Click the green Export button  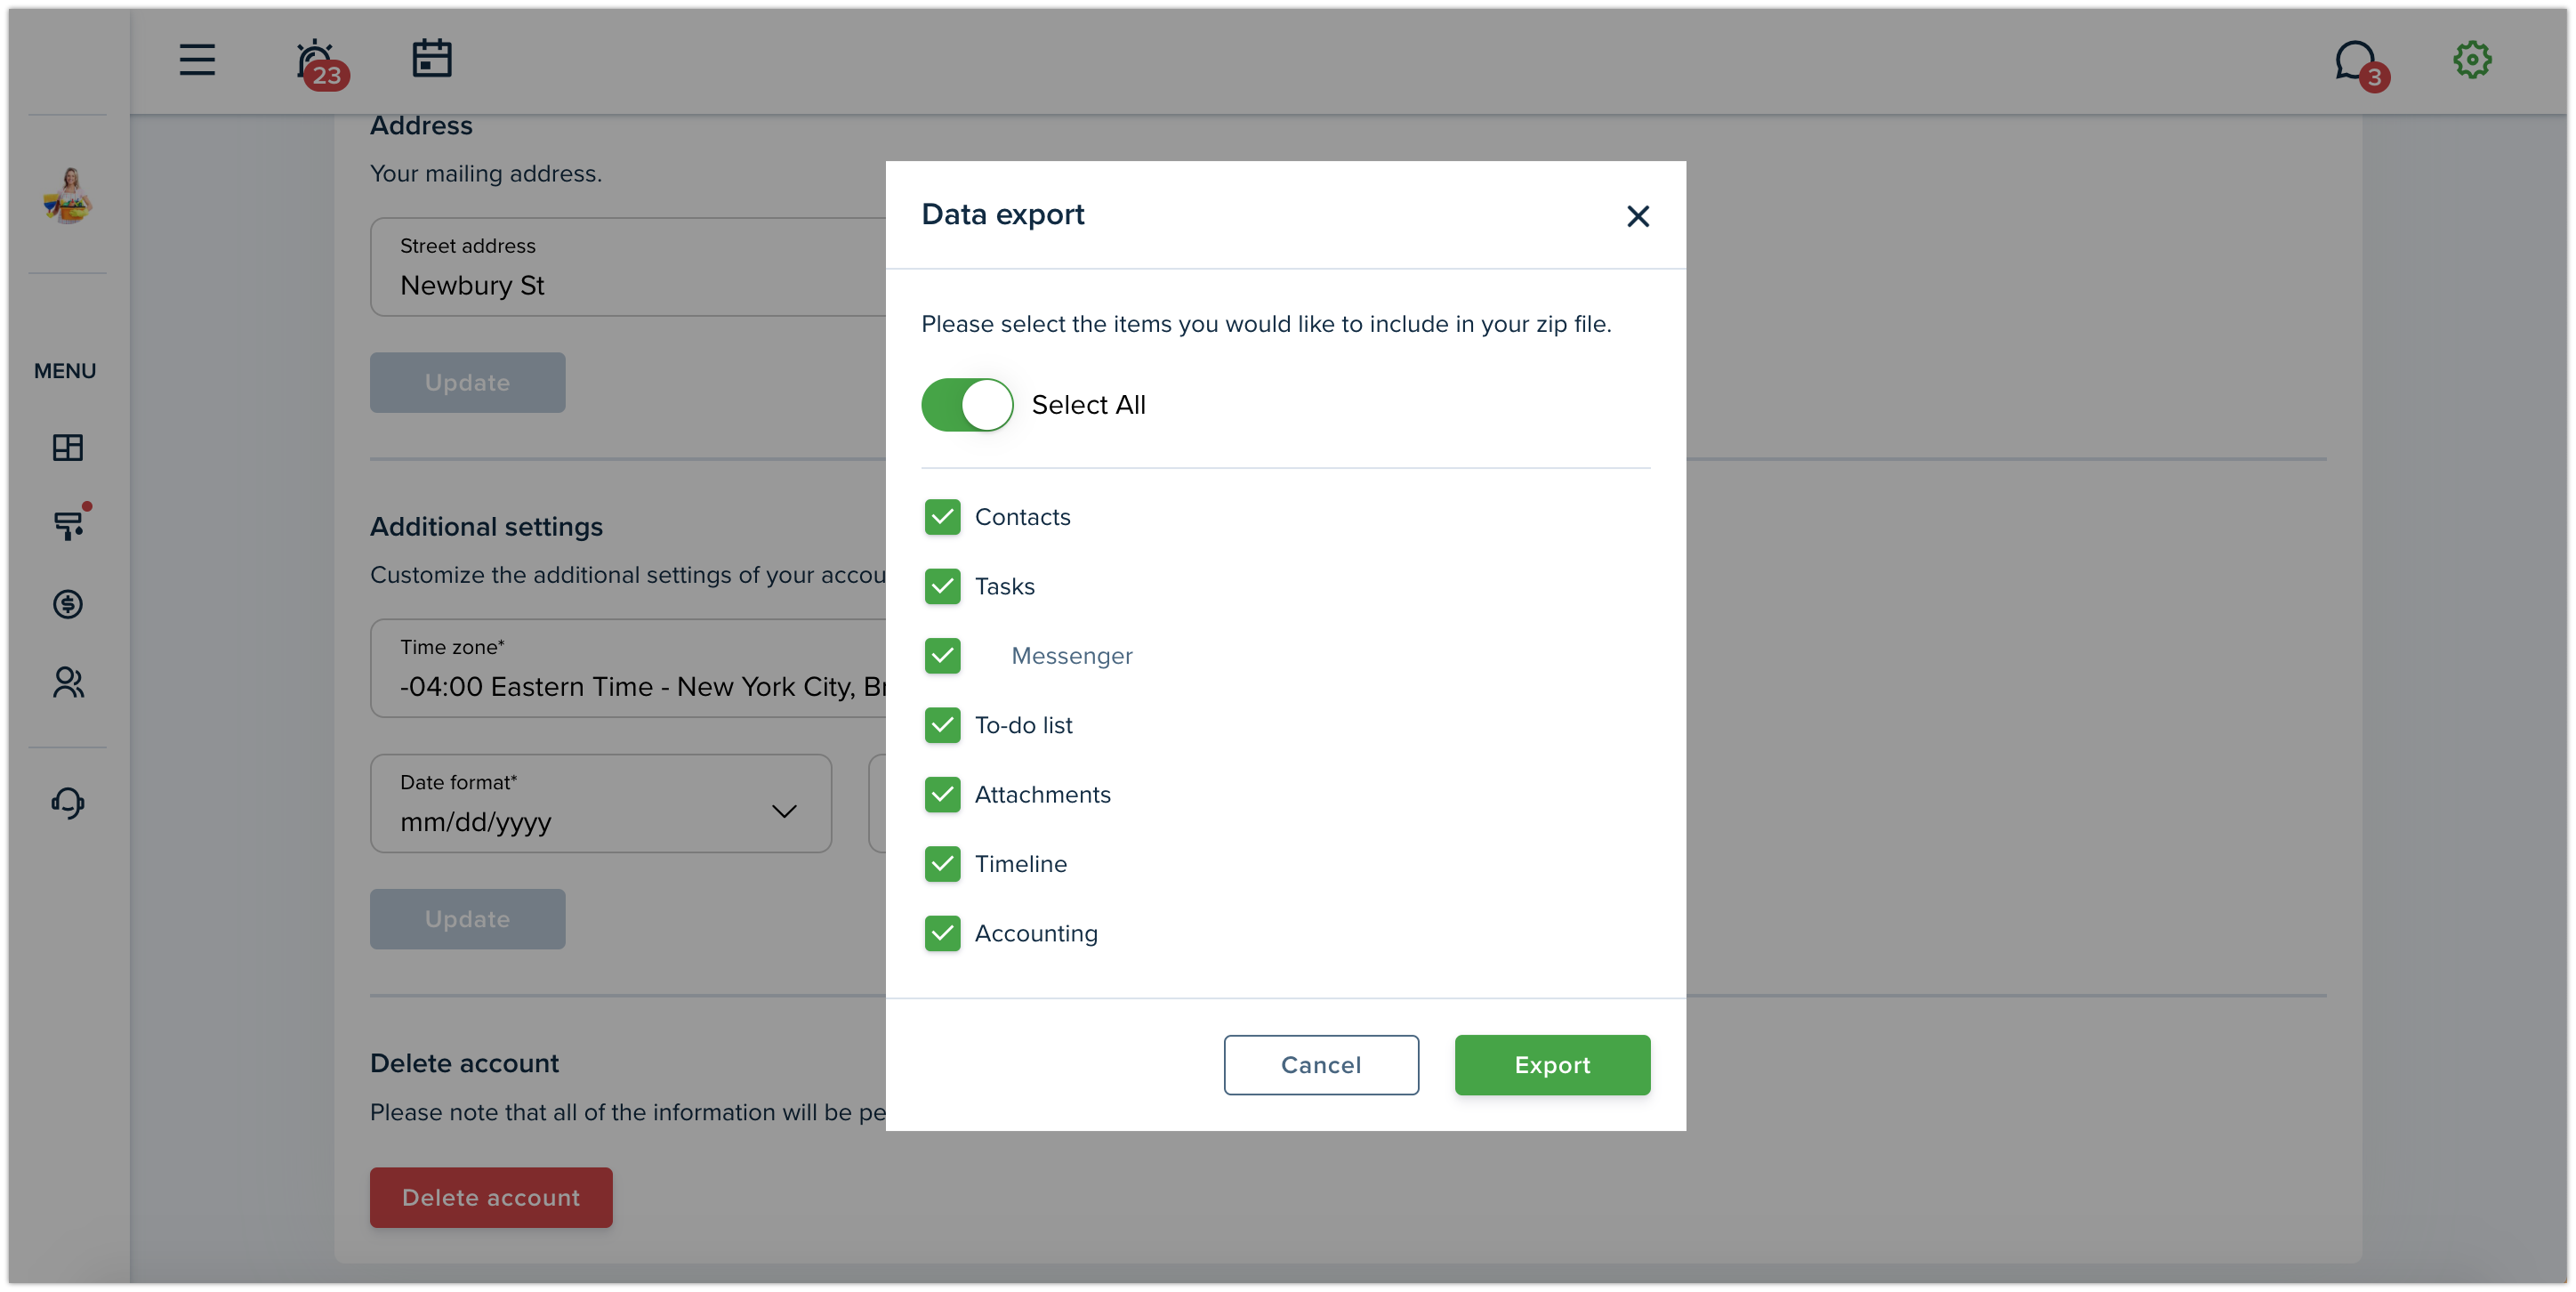[x=1552, y=1065]
